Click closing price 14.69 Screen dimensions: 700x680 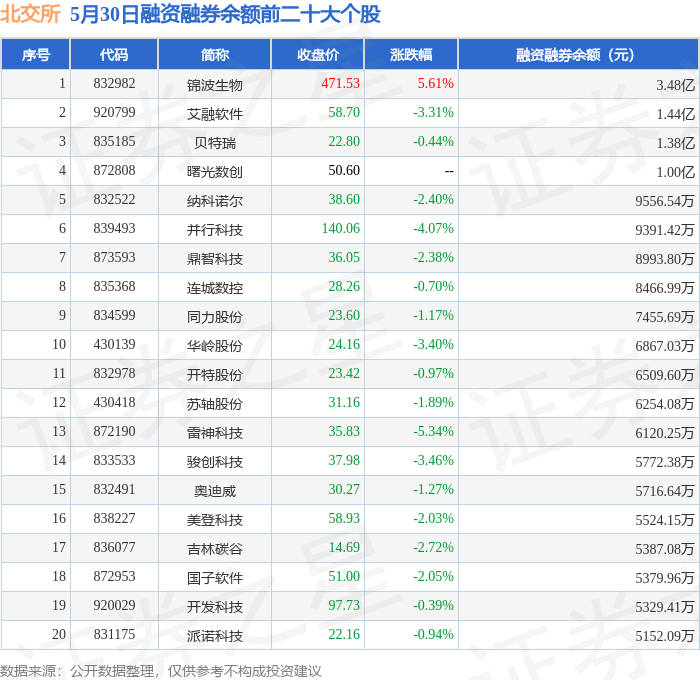pyautogui.click(x=344, y=547)
